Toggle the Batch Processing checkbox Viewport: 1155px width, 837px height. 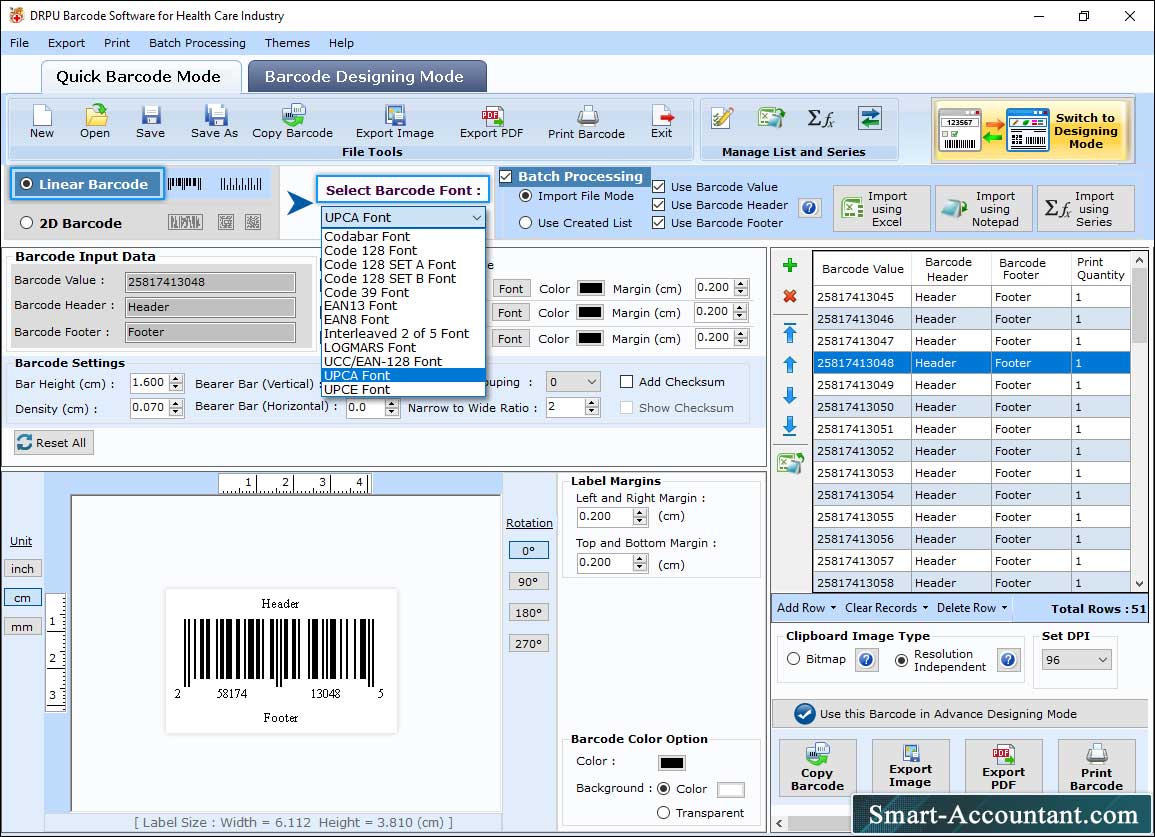click(x=506, y=176)
